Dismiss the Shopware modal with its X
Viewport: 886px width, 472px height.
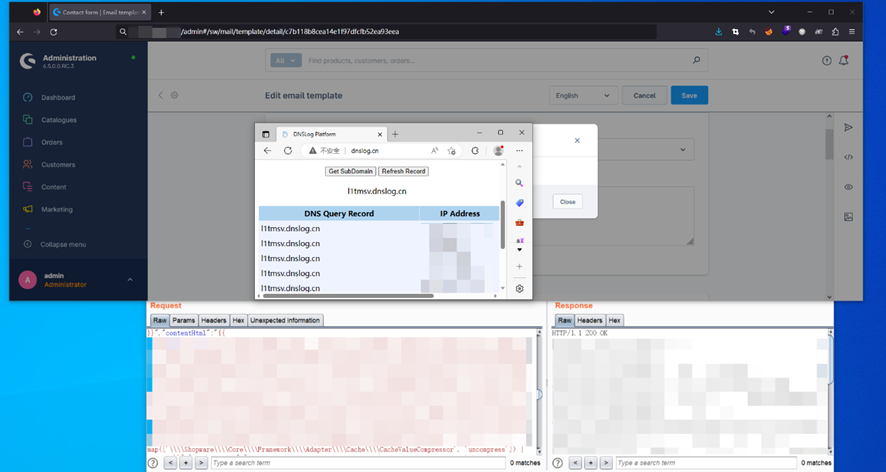coord(577,140)
